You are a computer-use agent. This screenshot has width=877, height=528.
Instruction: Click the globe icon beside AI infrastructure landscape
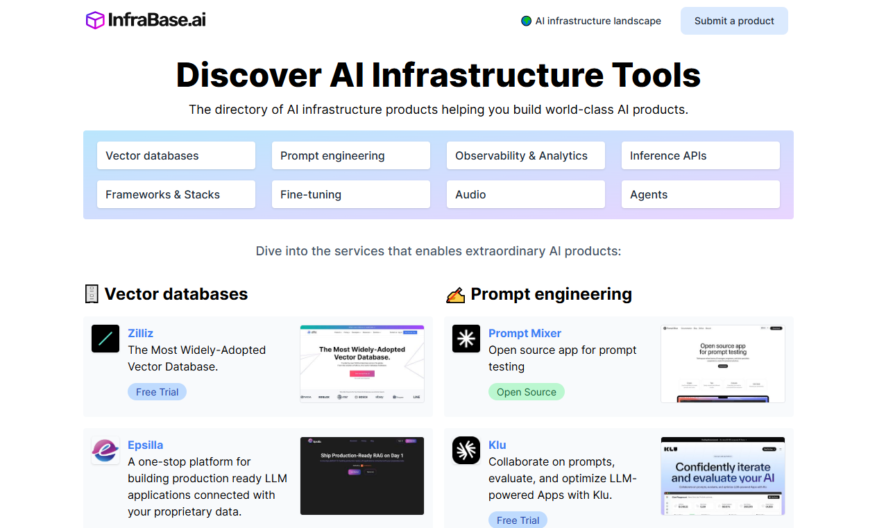click(526, 21)
